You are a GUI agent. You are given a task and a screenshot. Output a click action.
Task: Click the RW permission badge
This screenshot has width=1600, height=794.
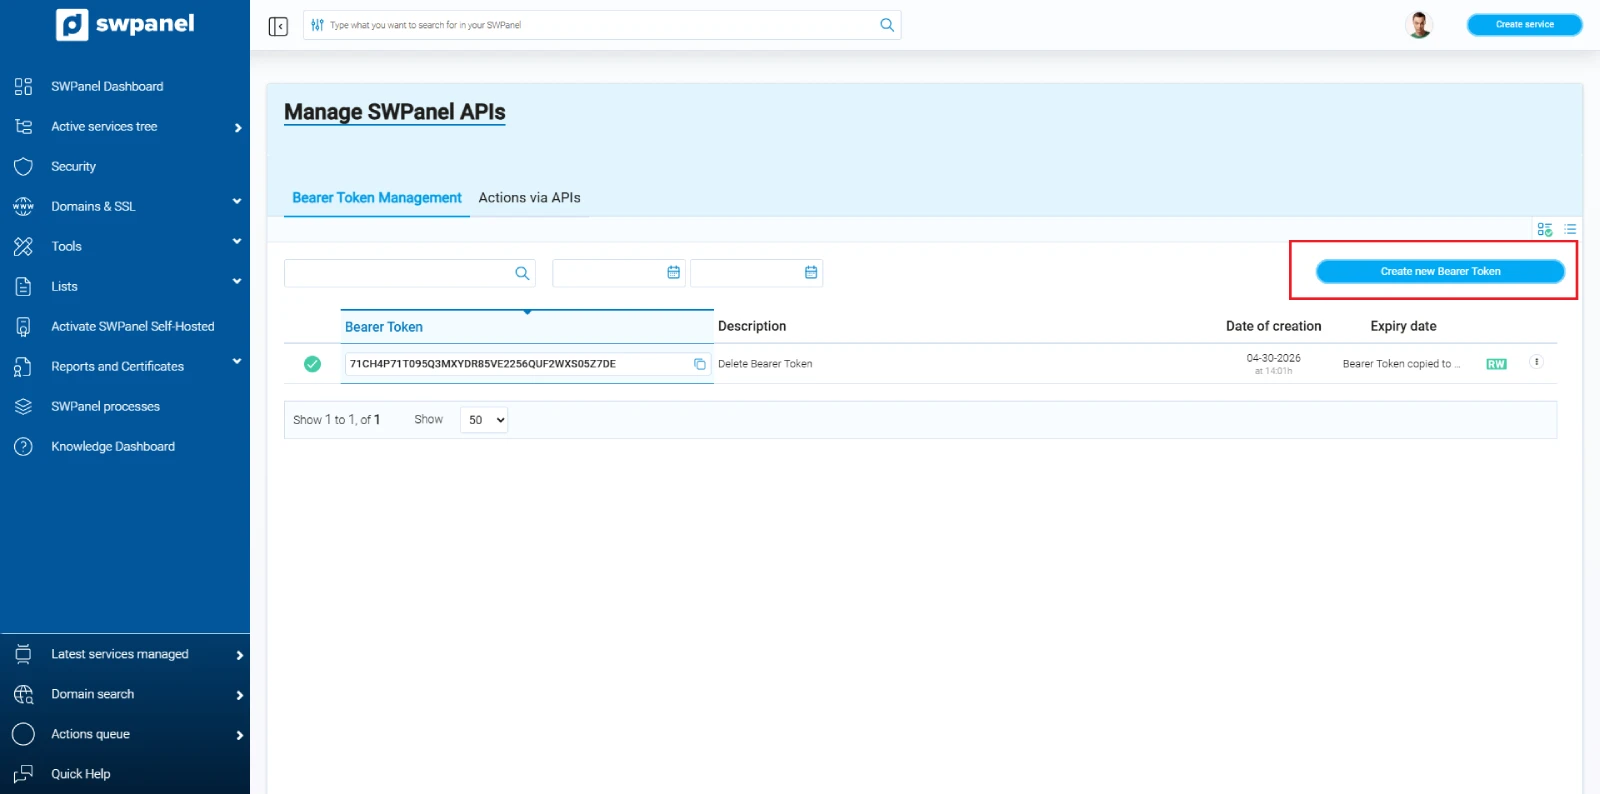point(1496,364)
